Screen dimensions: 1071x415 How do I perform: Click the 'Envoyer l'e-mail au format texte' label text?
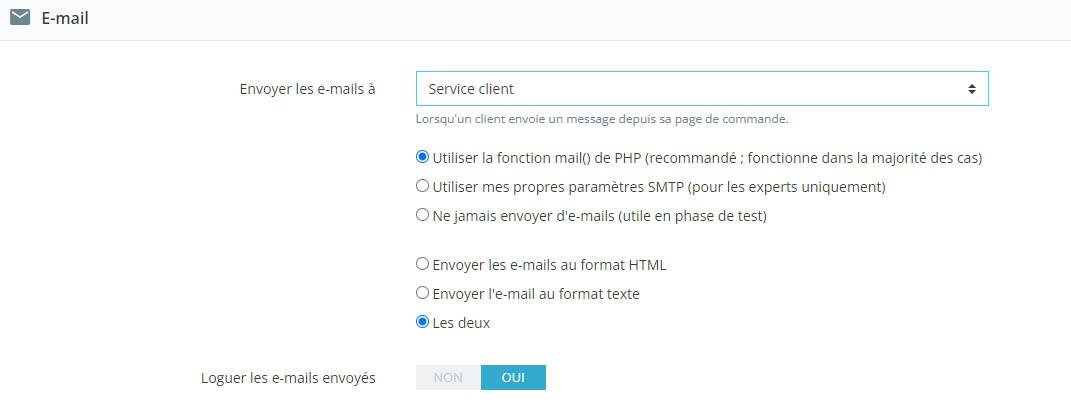point(536,294)
